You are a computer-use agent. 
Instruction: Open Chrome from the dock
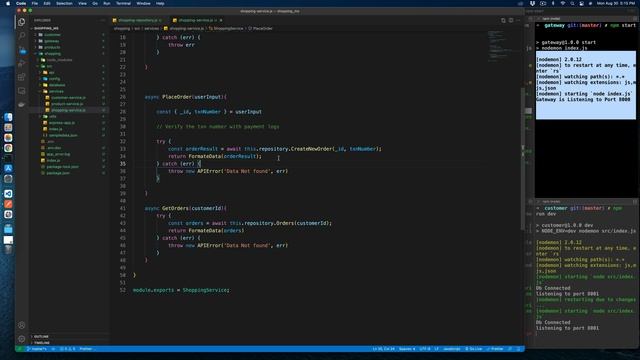8,148
